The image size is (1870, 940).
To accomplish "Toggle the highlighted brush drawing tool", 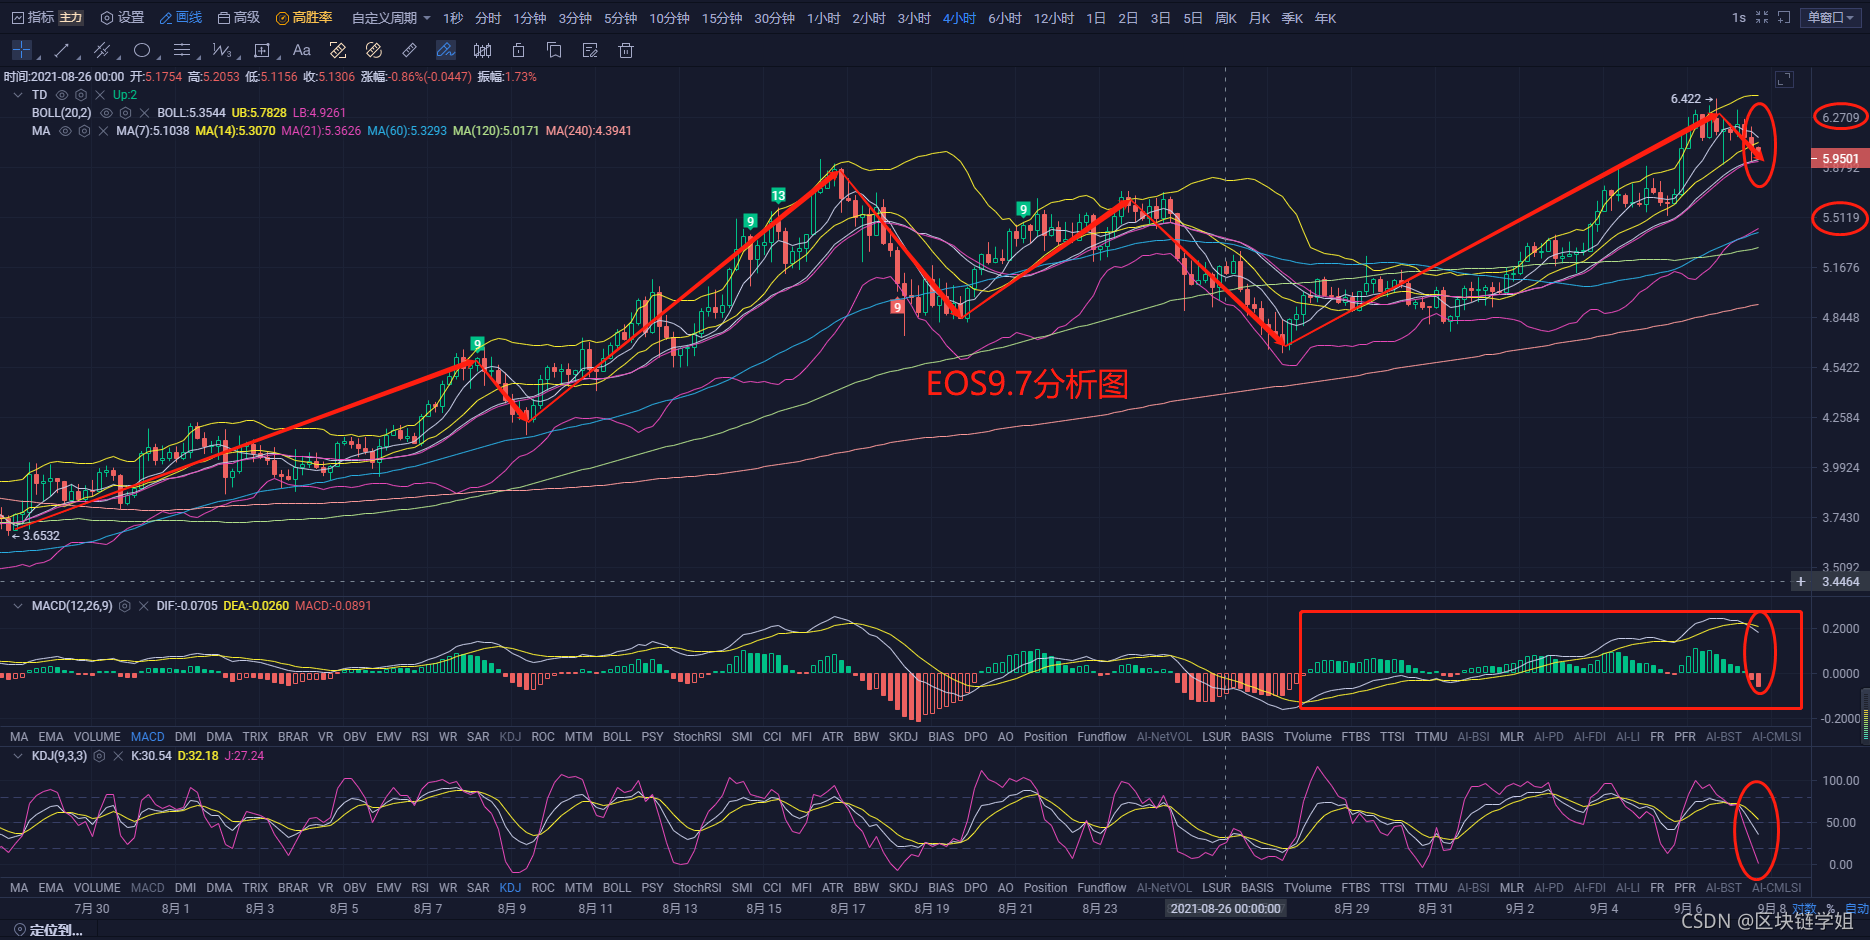I will tap(446, 50).
